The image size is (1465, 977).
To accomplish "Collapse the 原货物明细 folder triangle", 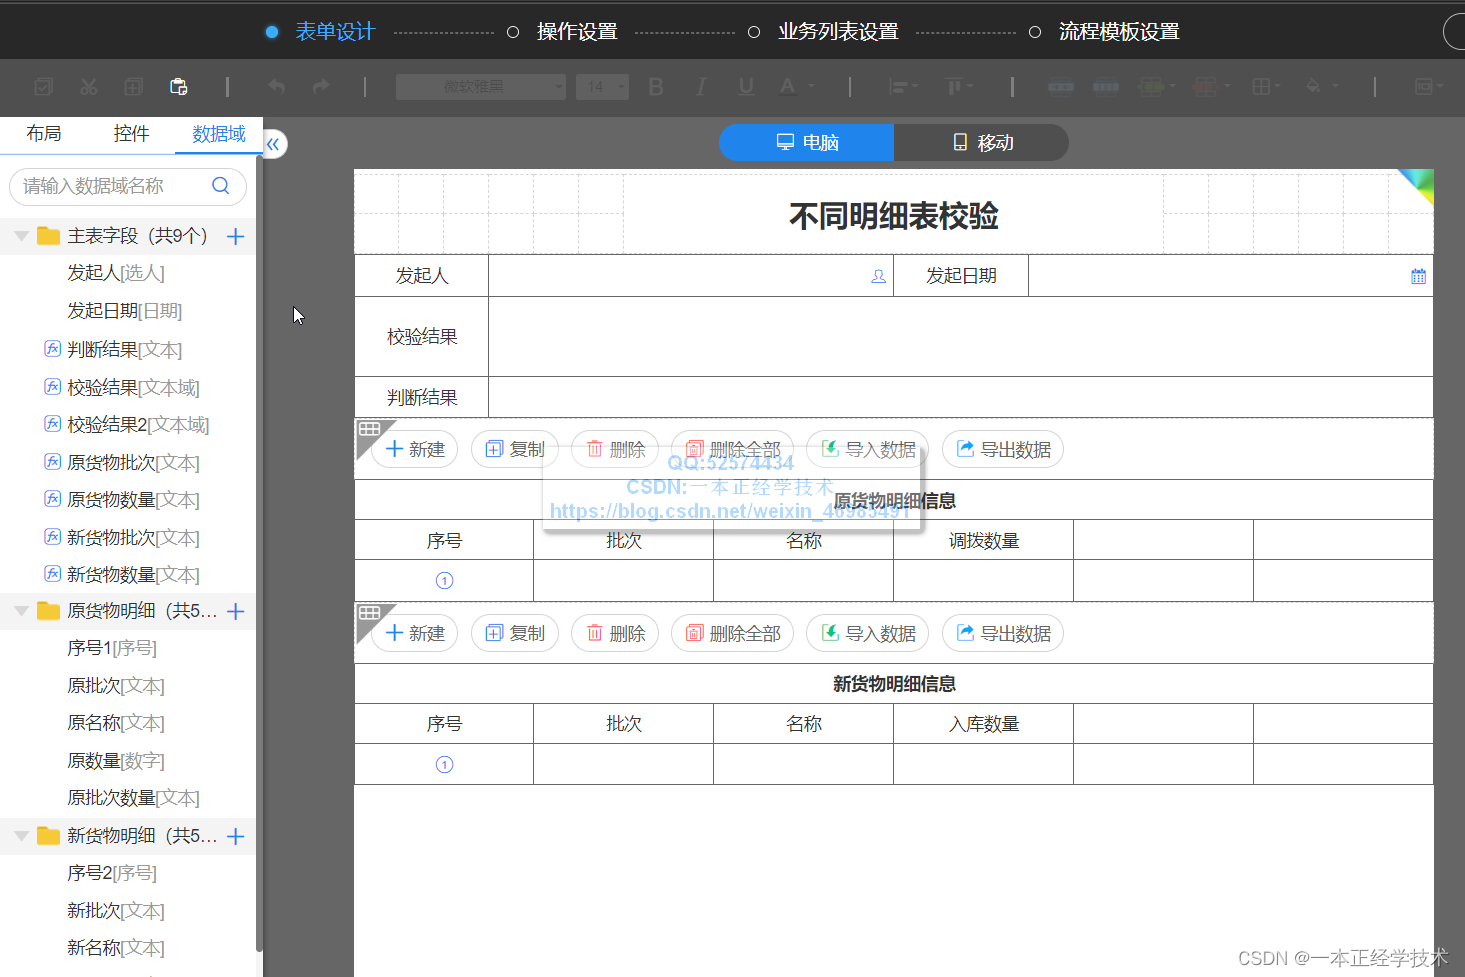I will tap(21, 611).
